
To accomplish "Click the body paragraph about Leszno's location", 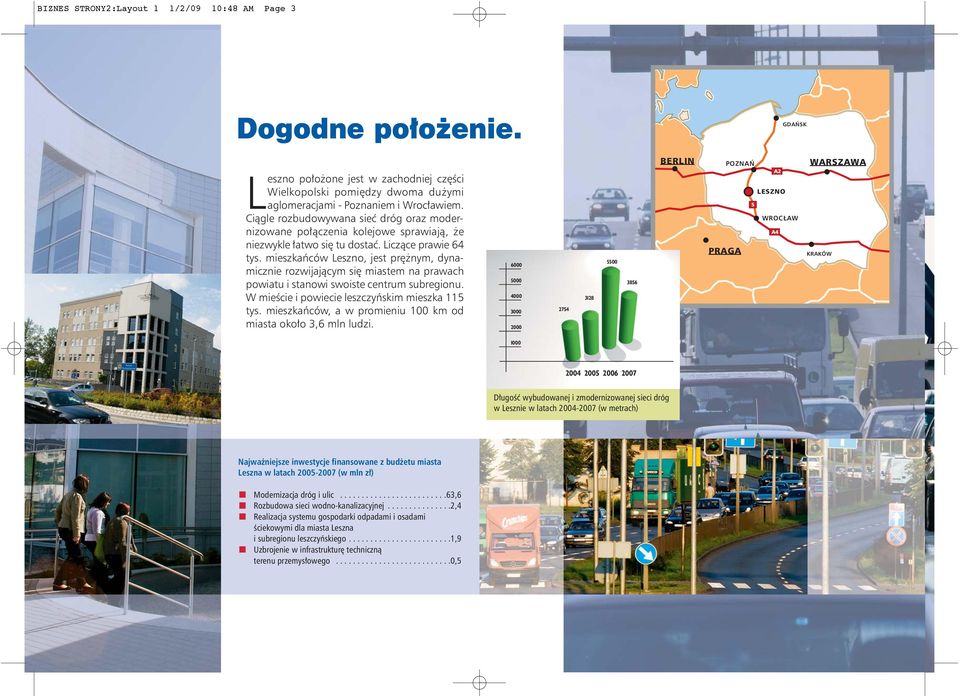I will pos(355,251).
